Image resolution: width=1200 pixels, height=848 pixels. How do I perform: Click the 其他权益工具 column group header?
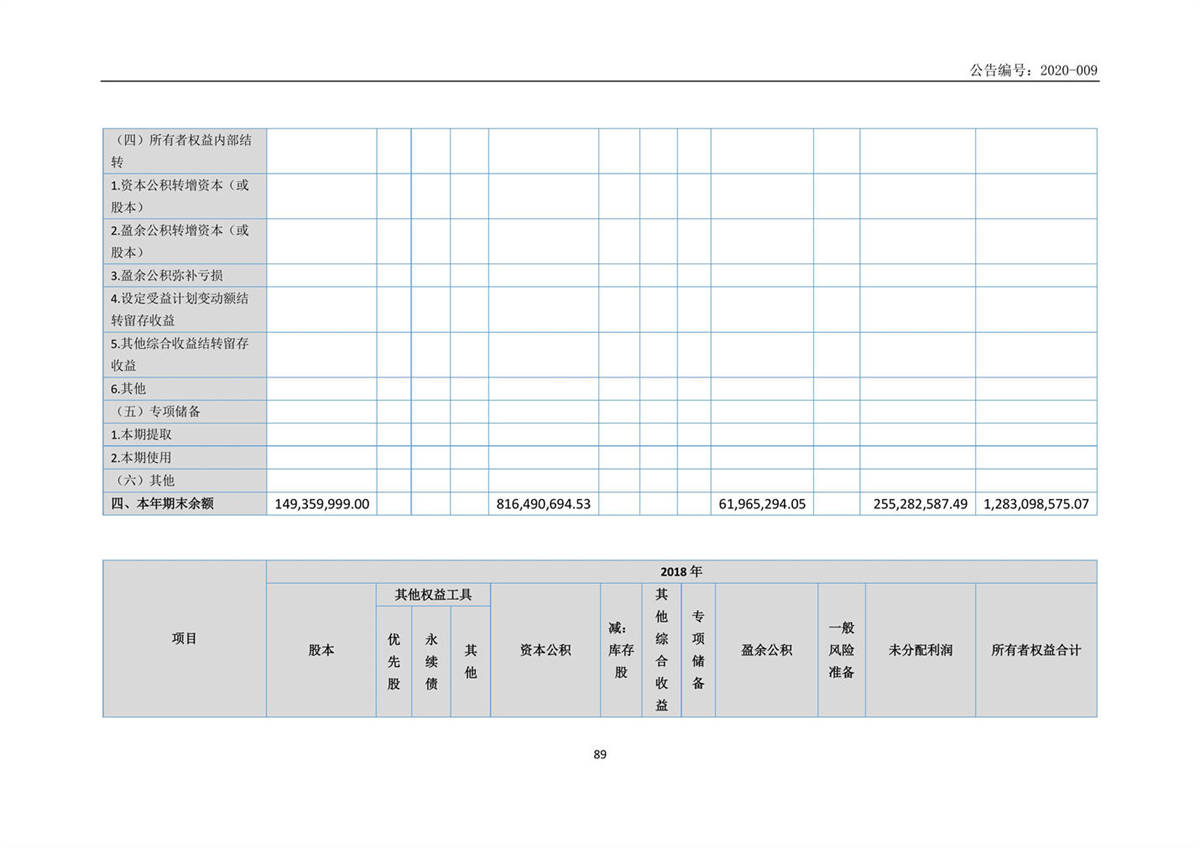[x=433, y=595]
